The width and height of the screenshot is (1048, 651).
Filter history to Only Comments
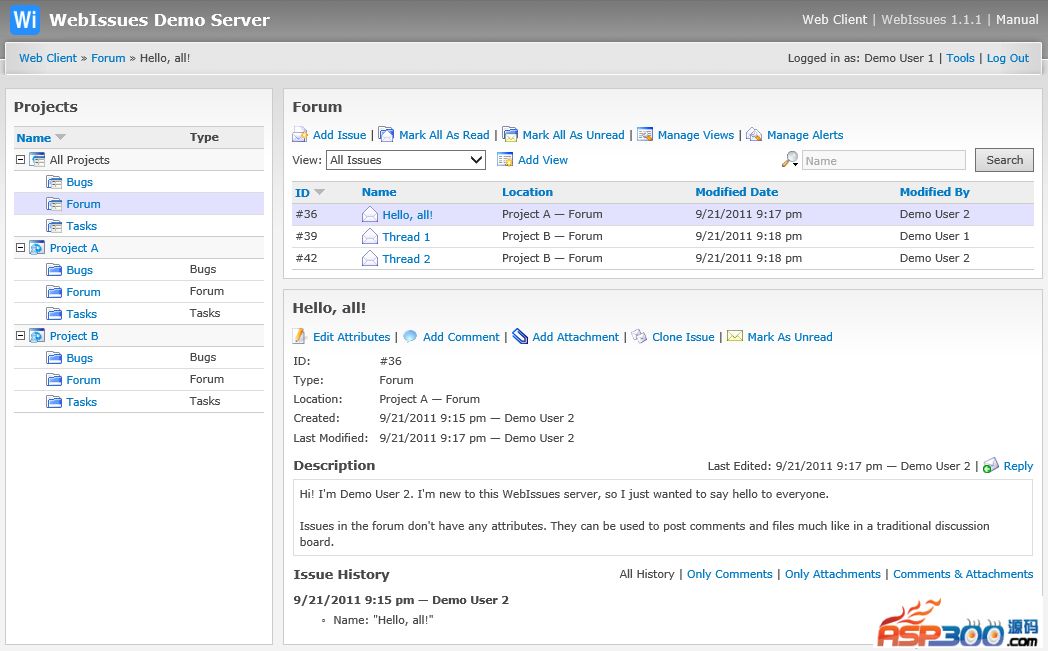tap(729, 574)
